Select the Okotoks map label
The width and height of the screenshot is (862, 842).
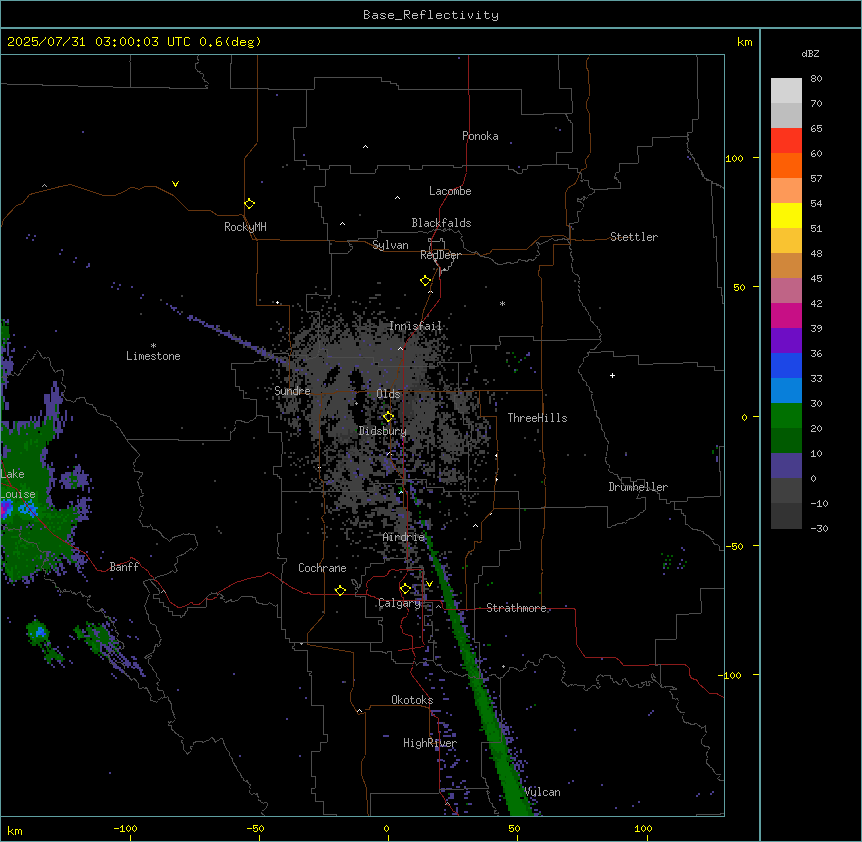pyautogui.click(x=412, y=700)
